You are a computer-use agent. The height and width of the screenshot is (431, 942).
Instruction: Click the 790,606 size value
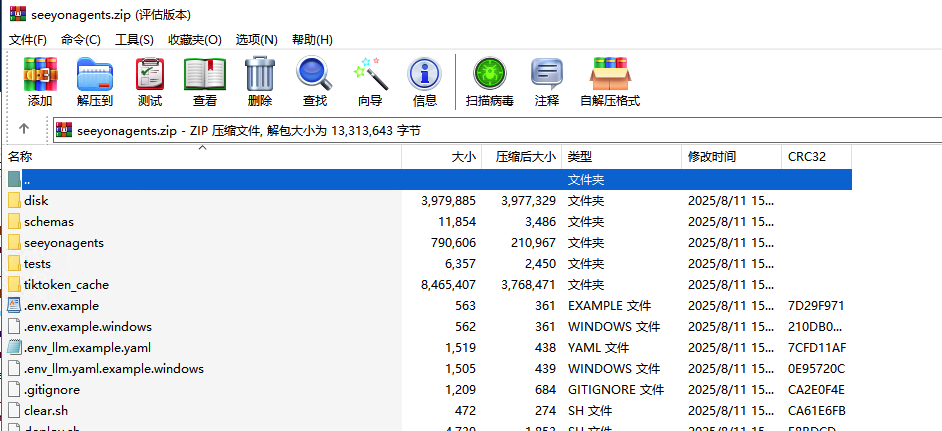(x=453, y=242)
